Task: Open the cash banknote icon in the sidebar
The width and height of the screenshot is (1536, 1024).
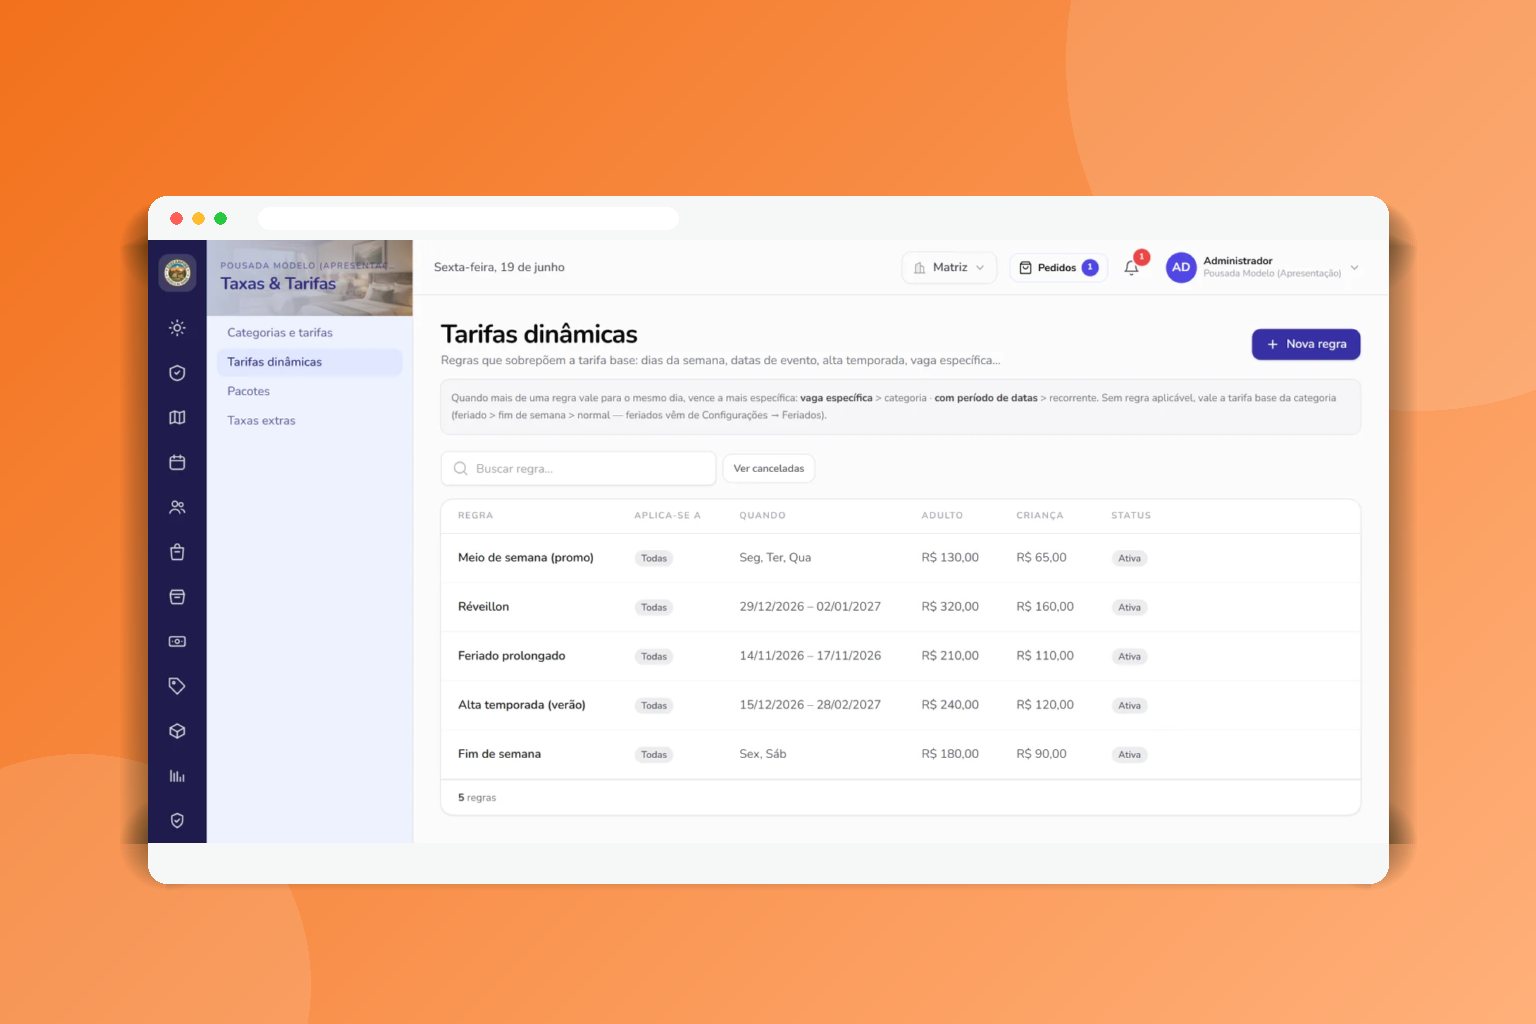Action: pyautogui.click(x=177, y=642)
